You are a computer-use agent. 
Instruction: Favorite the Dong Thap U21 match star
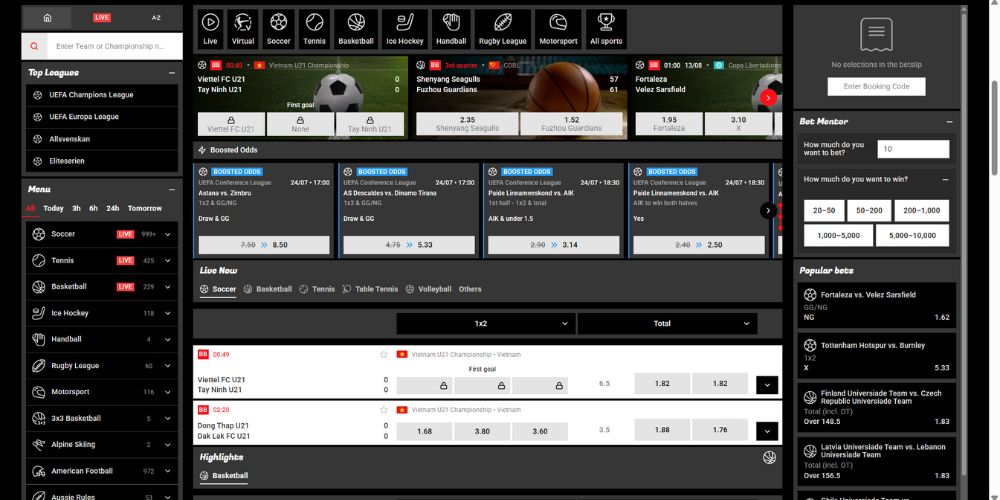click(383, 410)
